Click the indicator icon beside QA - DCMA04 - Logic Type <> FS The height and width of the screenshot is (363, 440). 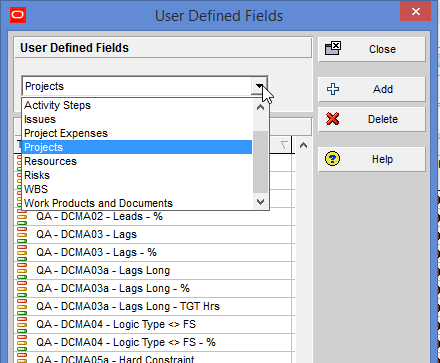click(x=22, y=324)
